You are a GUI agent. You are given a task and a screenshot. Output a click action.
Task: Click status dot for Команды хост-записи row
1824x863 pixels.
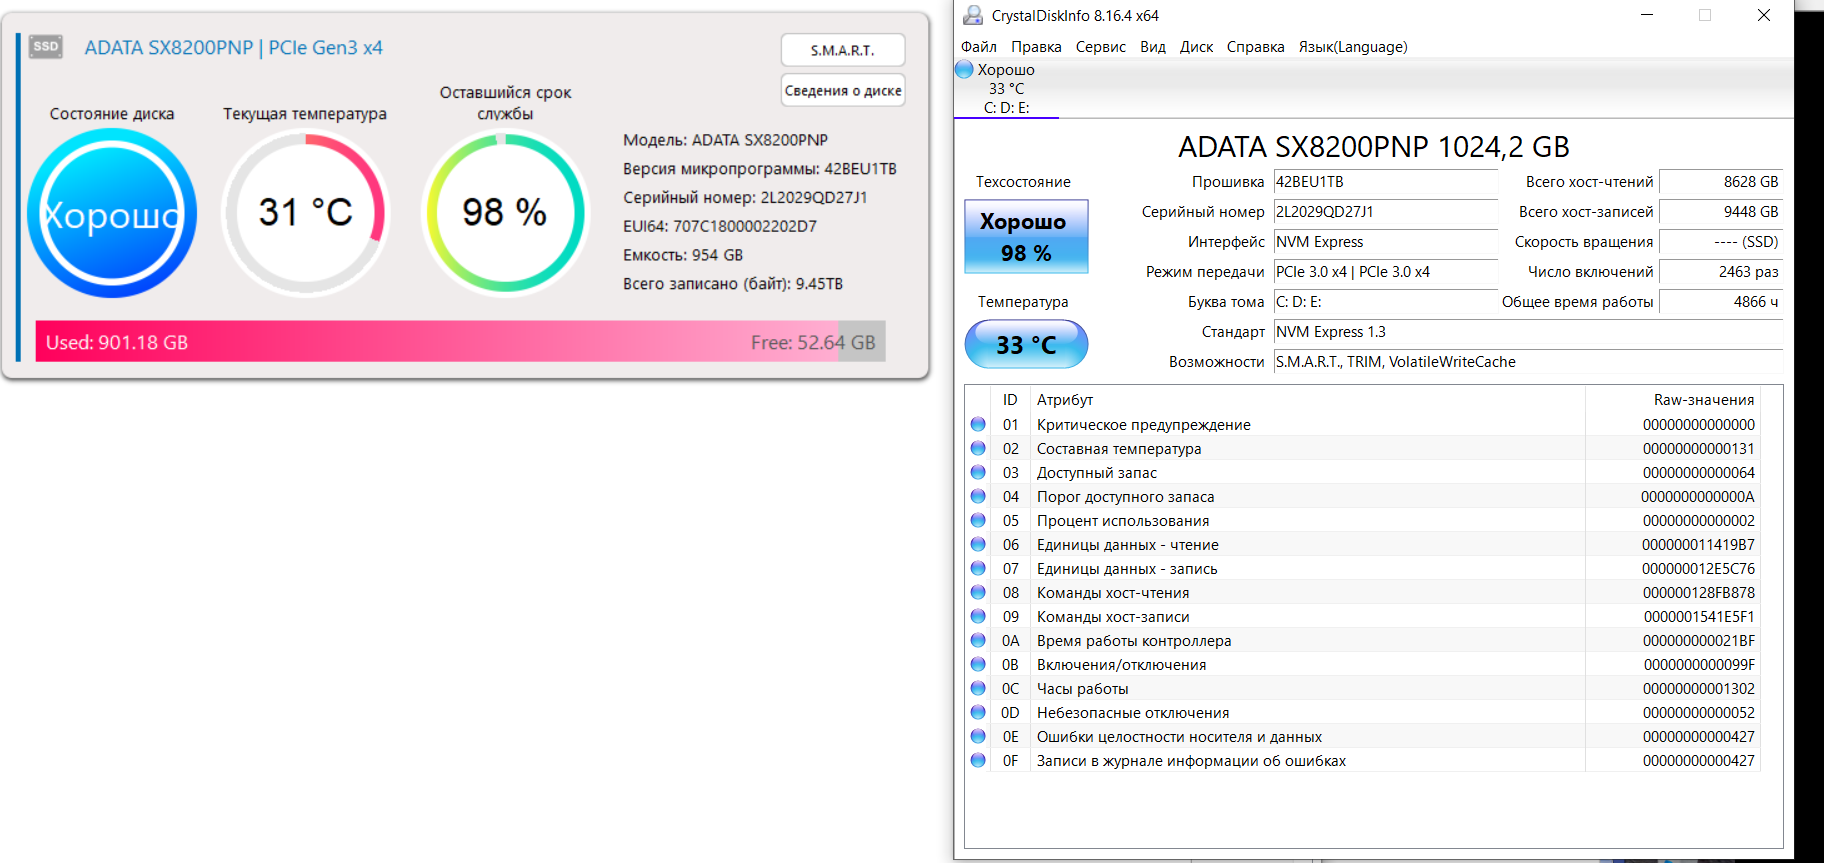click(x=978, y=616)
